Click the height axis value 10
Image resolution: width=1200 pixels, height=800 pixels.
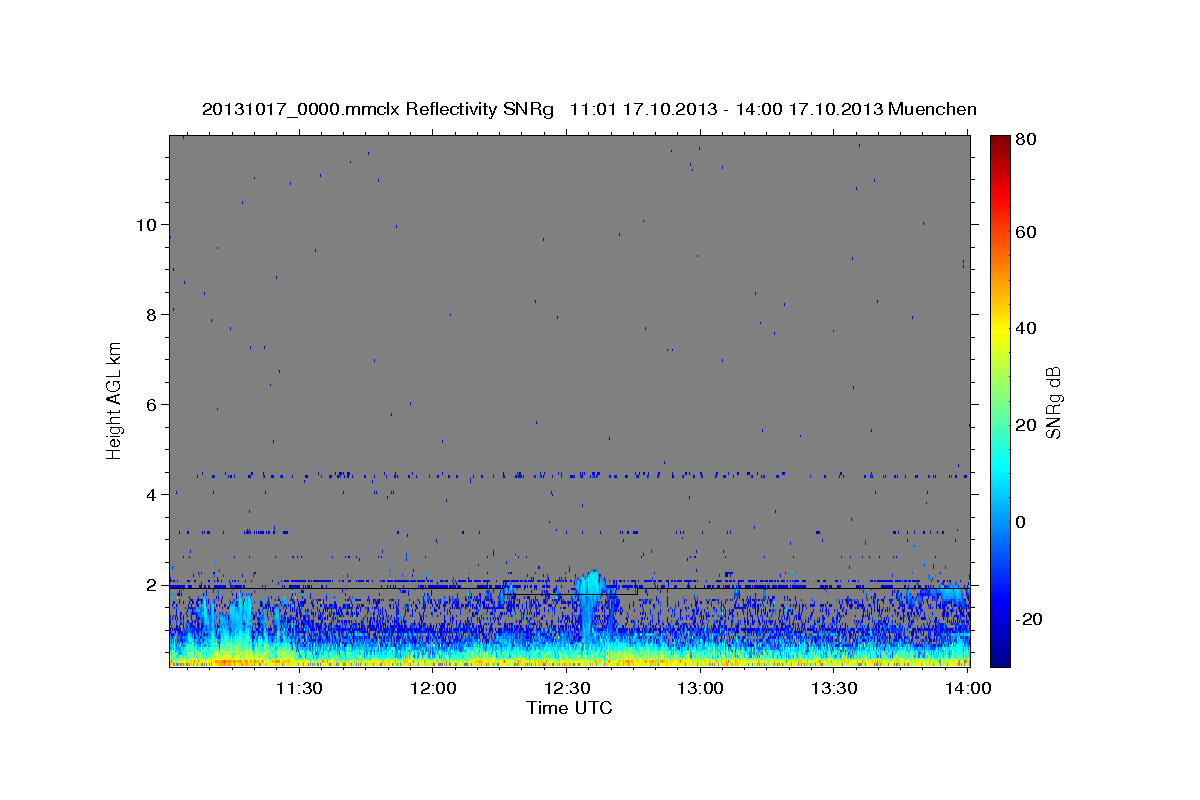[145, 224]
